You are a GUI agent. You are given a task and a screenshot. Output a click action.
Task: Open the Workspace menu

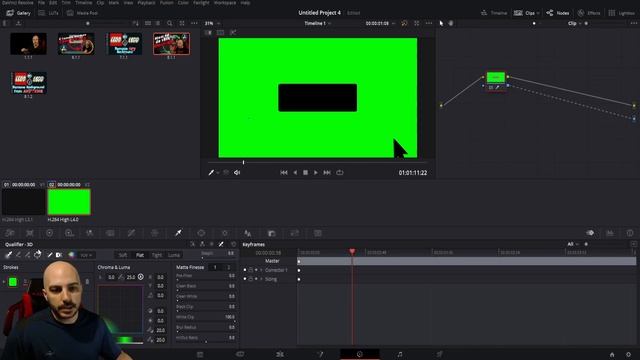[x=225, y=2]
